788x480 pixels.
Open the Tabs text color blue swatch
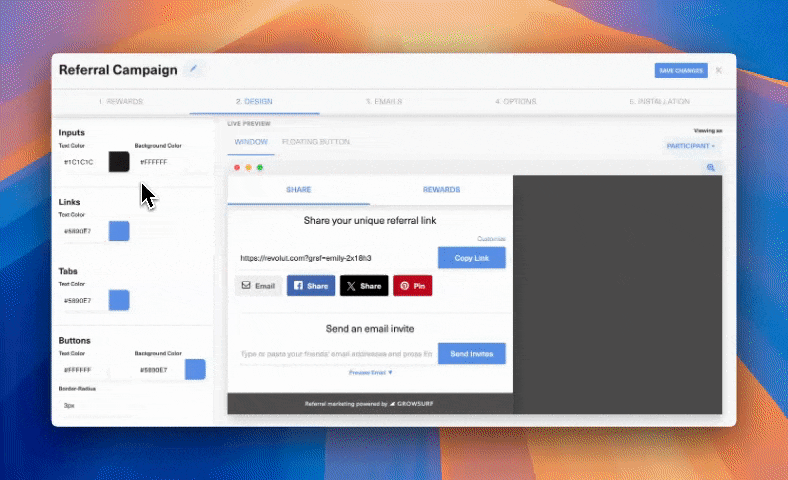pyautogui.click(x=119, y=300)
